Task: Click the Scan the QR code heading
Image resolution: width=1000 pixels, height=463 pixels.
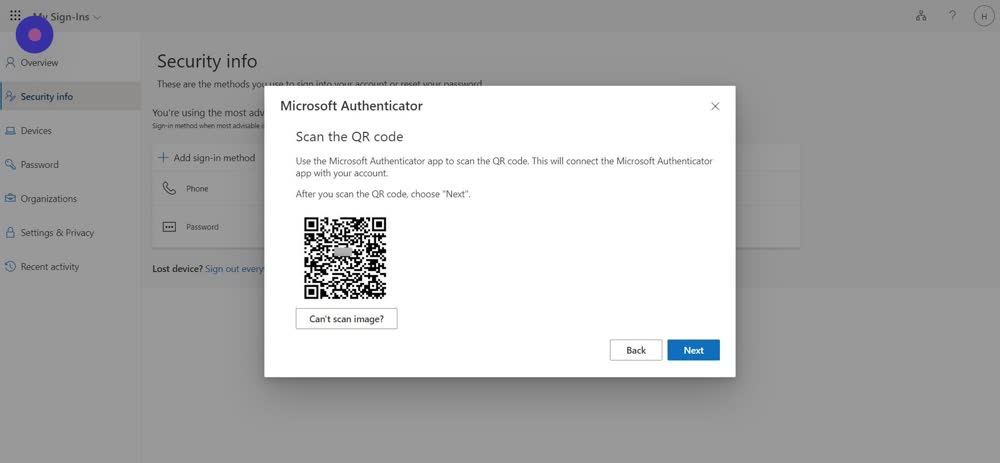Action: tap(349, 136)
